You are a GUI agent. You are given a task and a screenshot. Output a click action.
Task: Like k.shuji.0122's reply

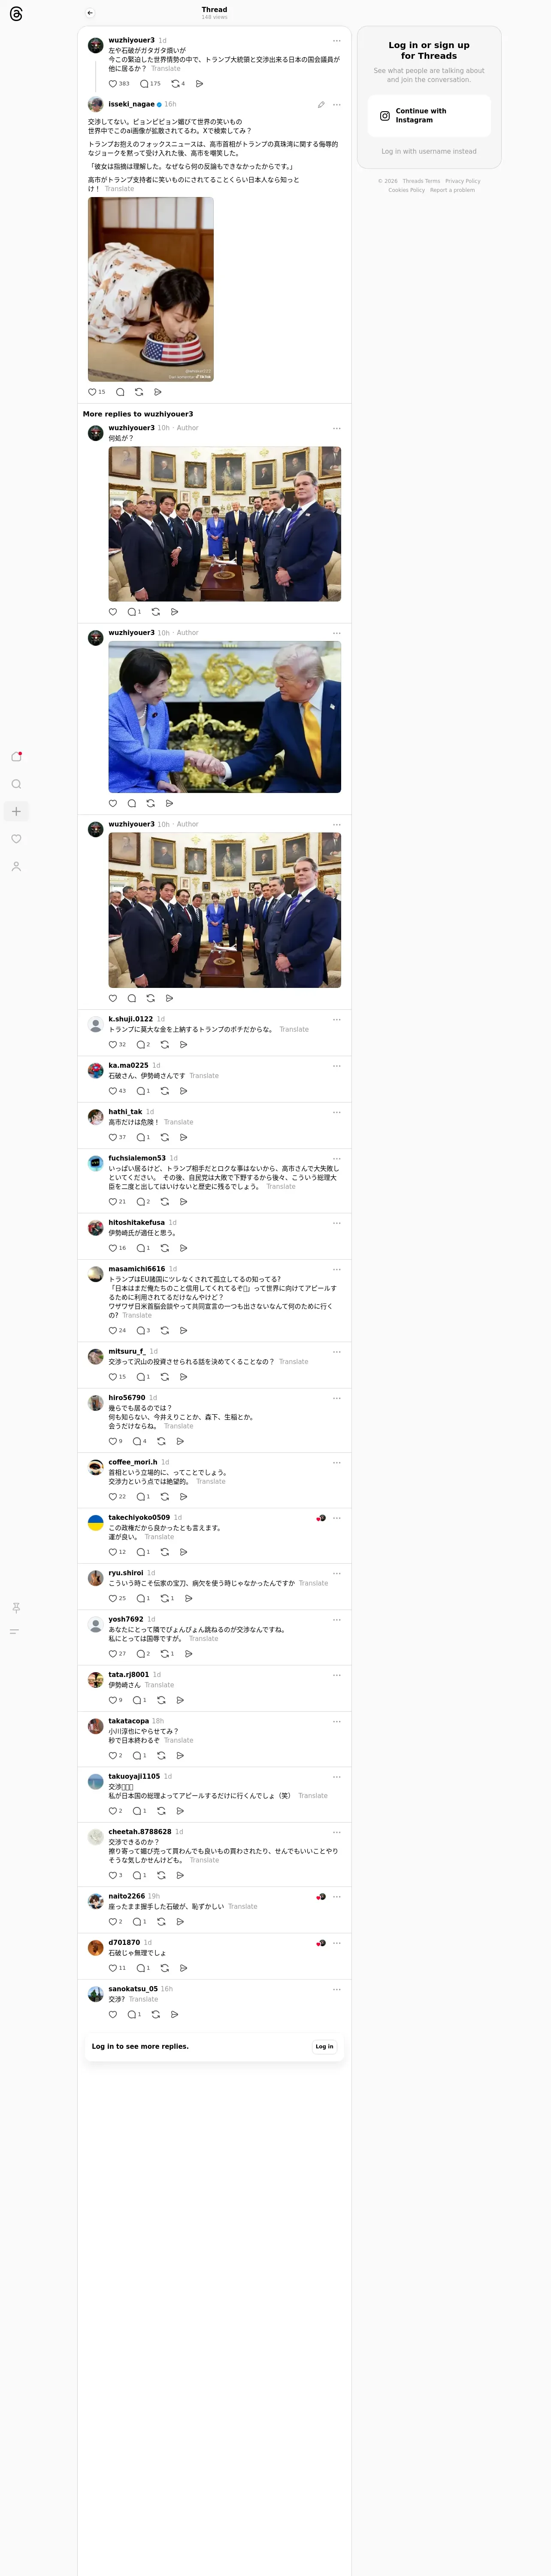[113, 1044]
